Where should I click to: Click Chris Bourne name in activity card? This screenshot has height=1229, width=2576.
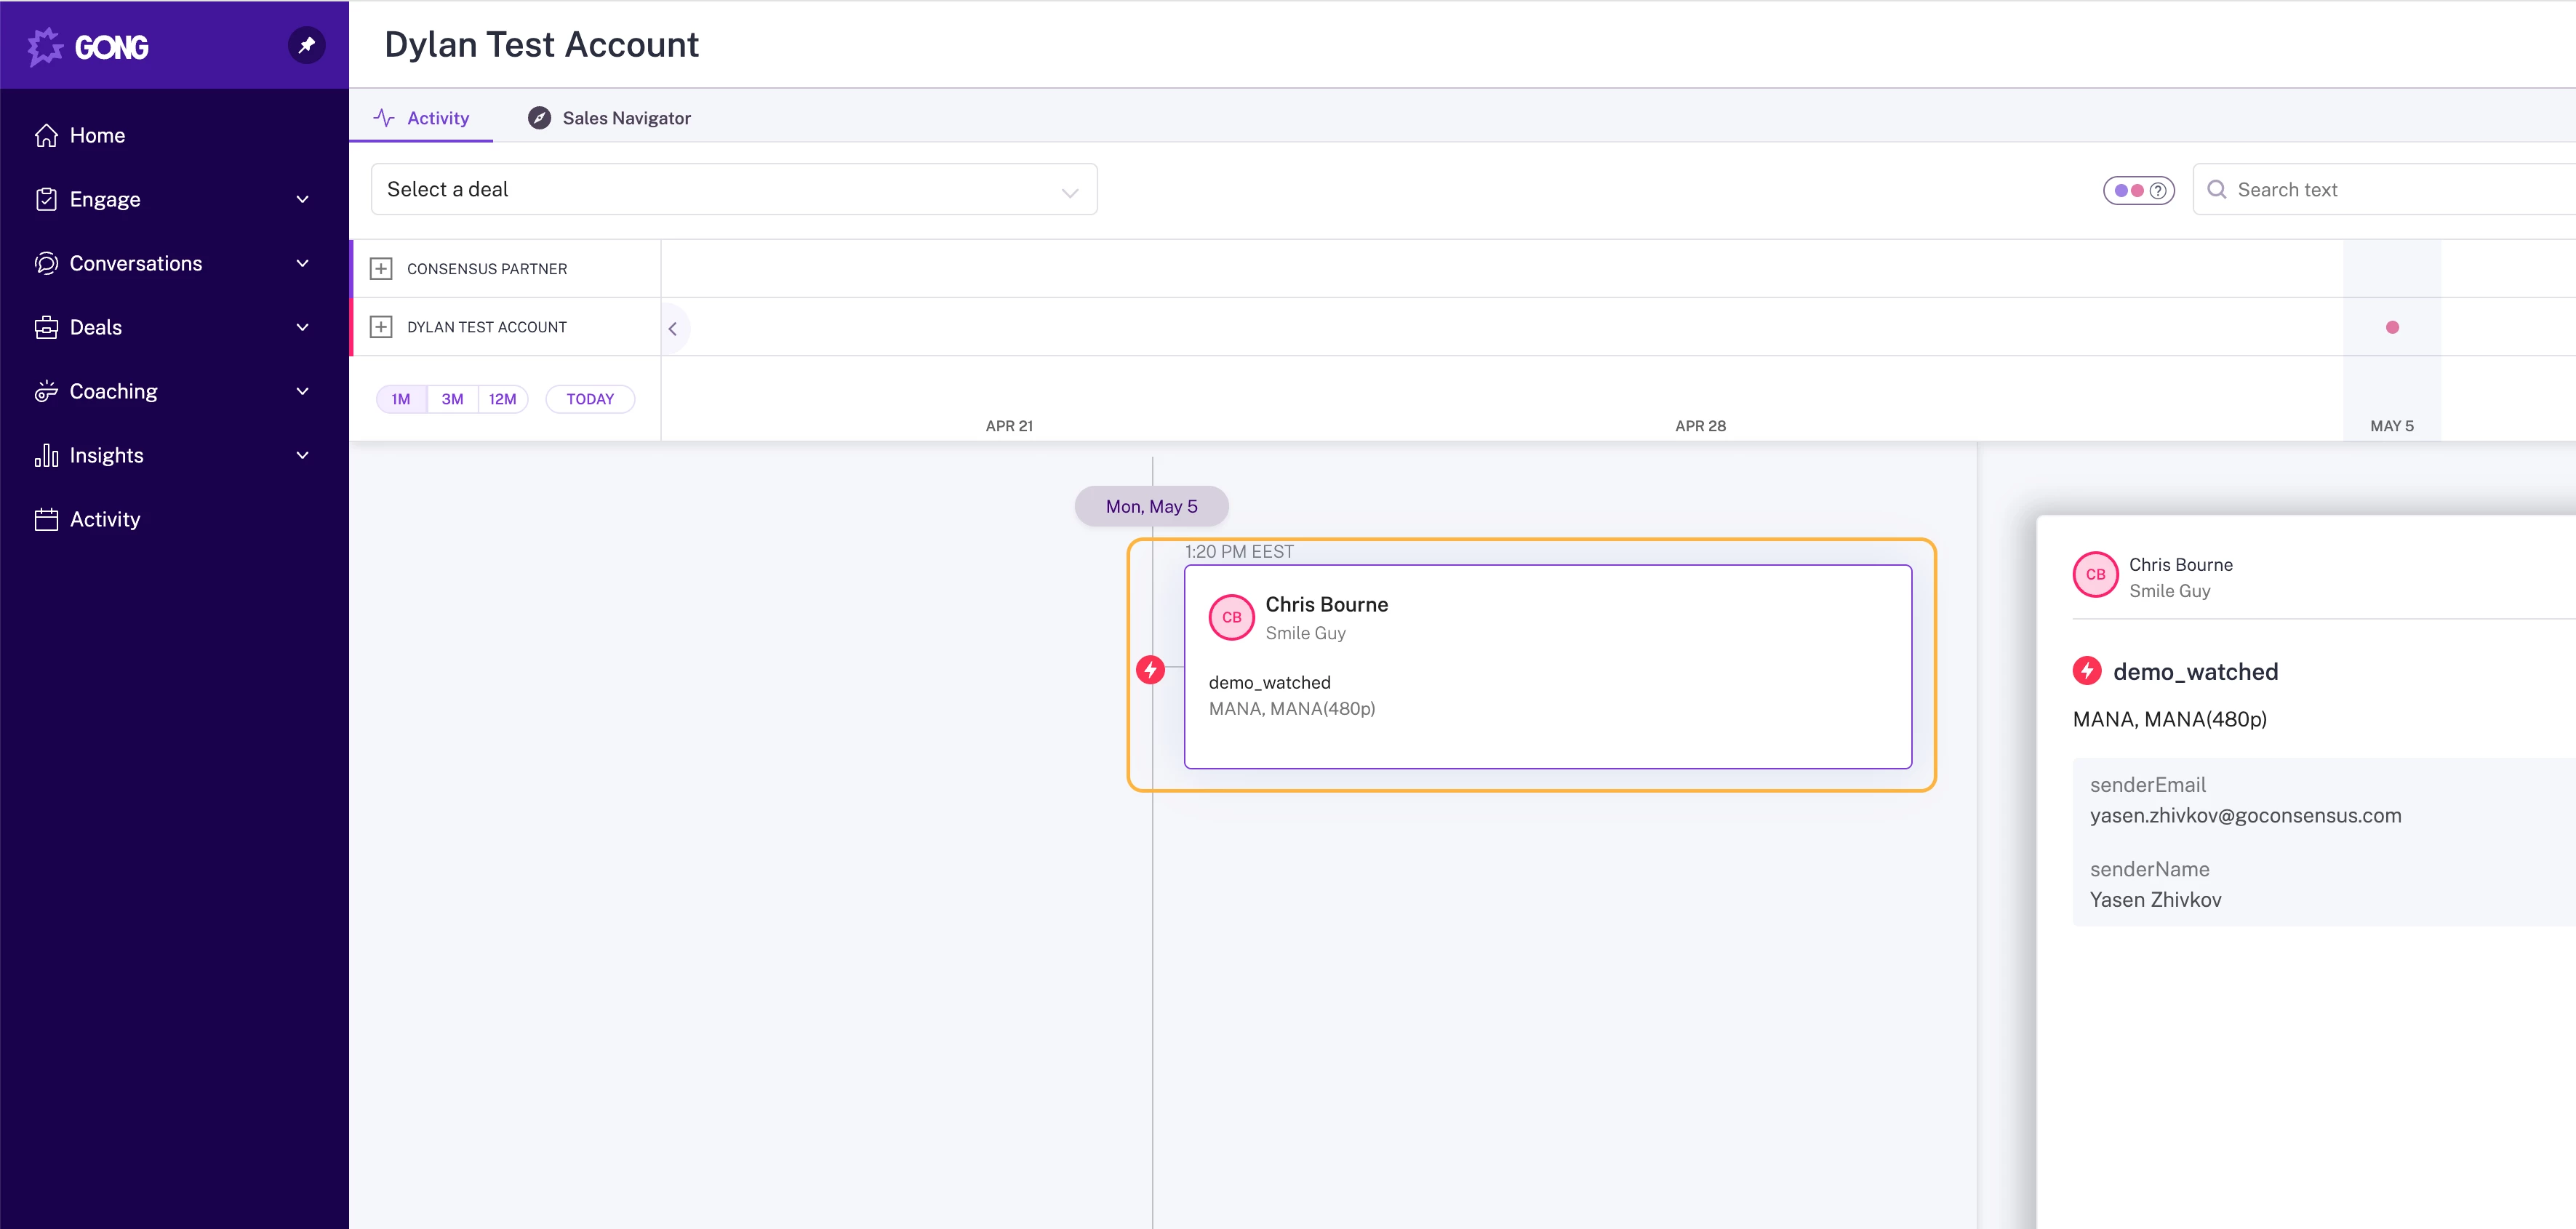[1326, 604]
